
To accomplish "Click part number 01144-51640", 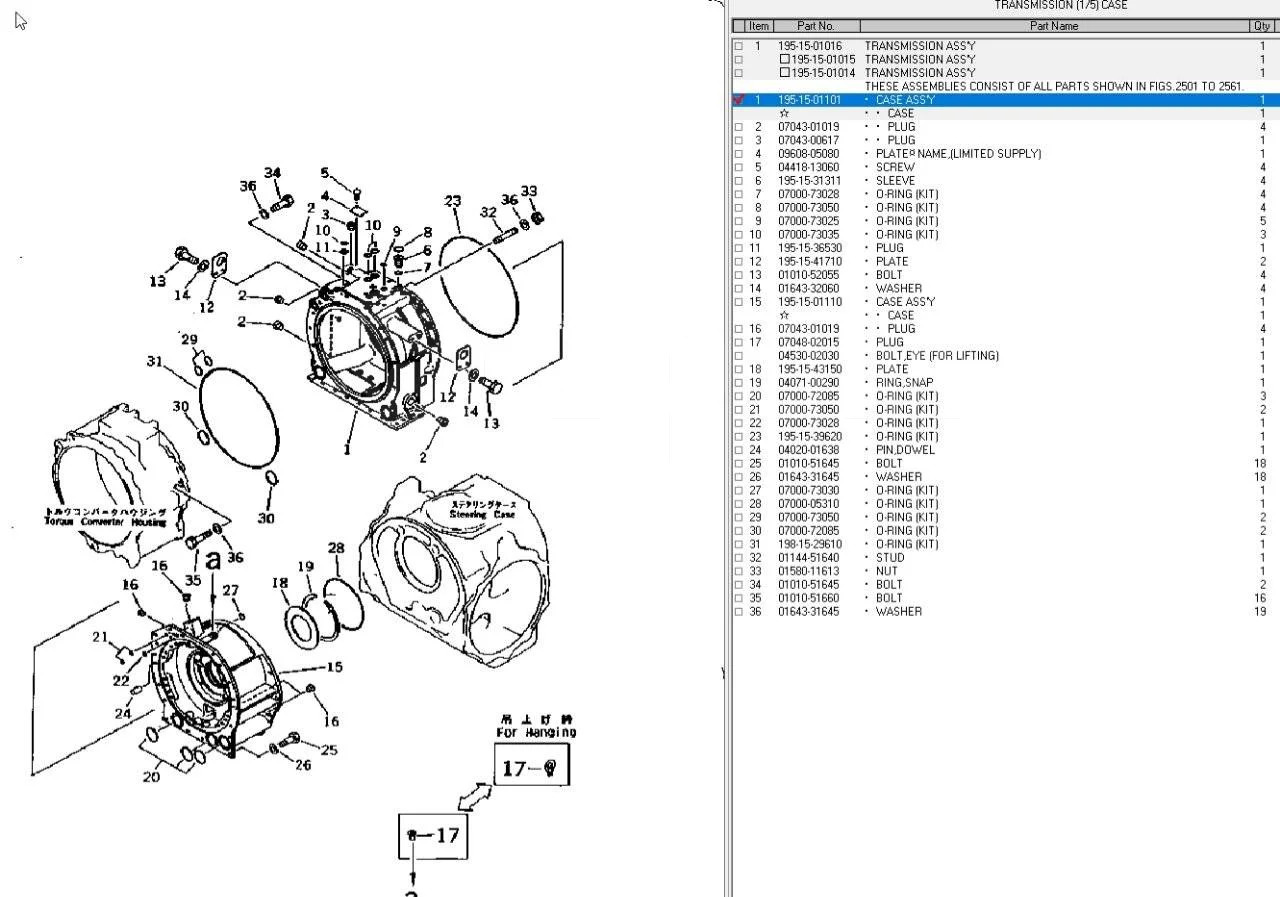I will (x=809, y=558).
